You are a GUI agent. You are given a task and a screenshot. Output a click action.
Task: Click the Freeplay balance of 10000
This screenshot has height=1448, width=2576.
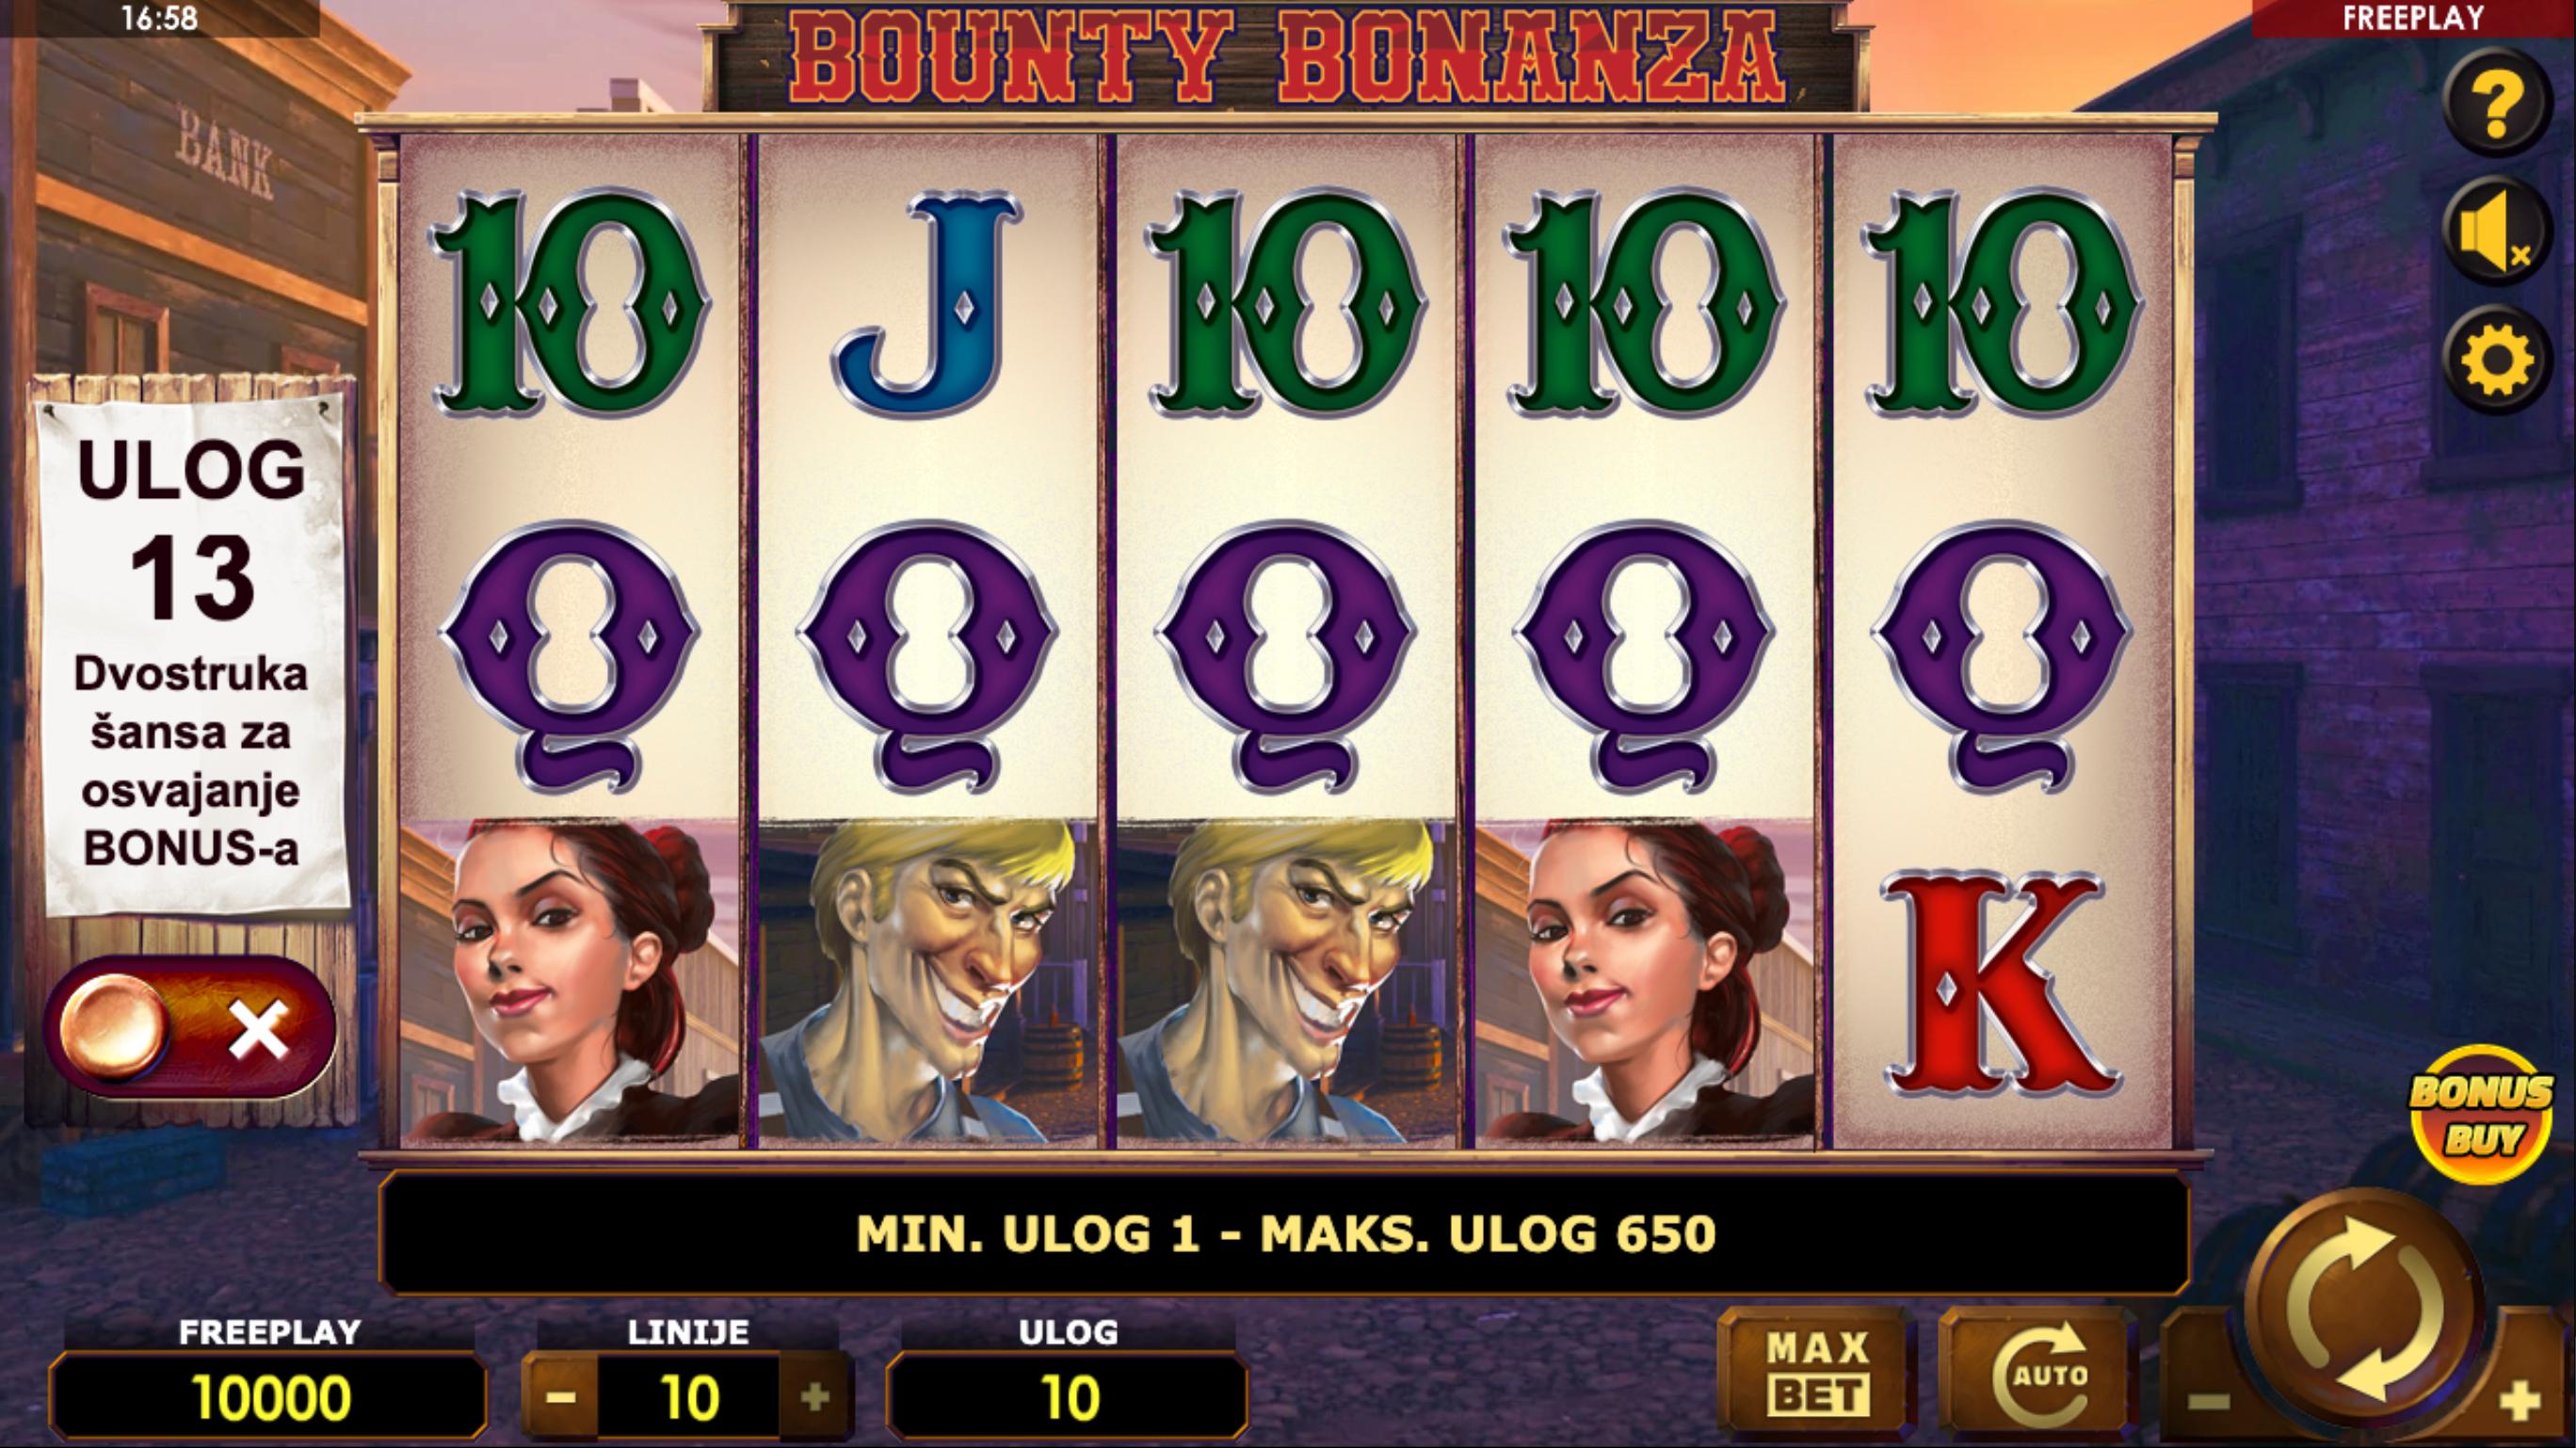pyautogui.click(x=269, y=1396)
